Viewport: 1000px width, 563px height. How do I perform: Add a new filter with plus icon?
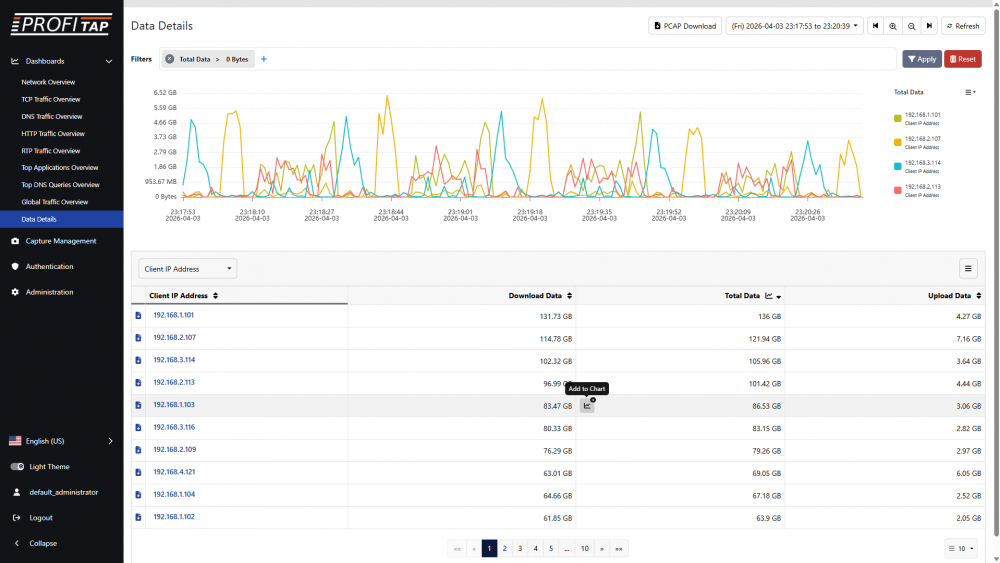(x=264, y=59)
